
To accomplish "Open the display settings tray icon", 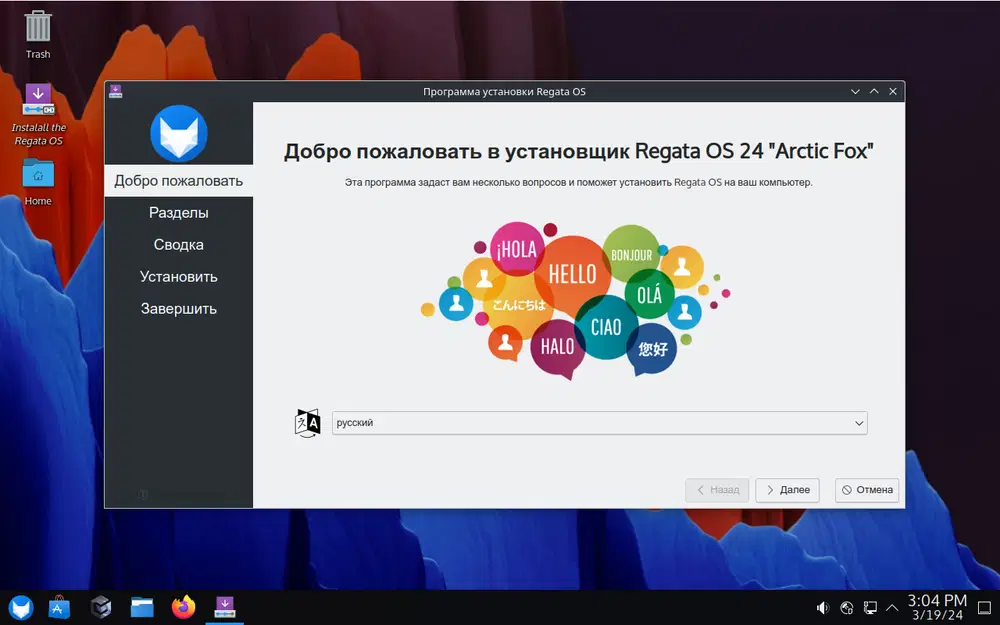I will tap(870, 608).
